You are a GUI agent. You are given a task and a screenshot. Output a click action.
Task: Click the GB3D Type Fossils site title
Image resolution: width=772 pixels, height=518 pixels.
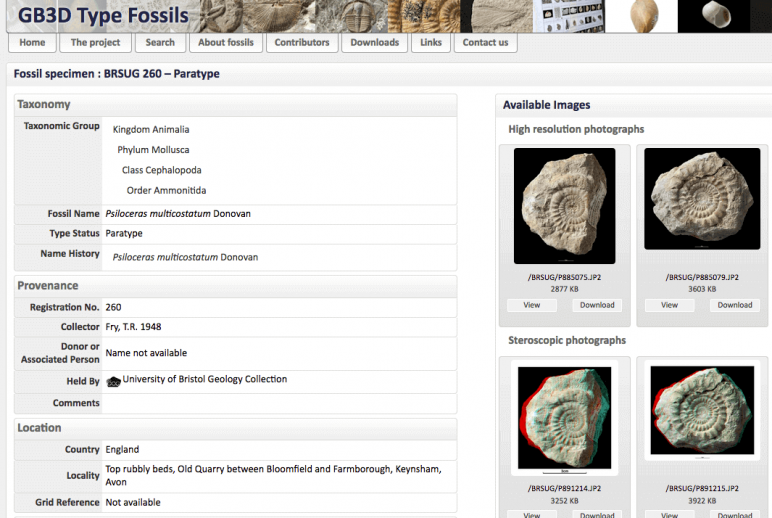point(103,15)
